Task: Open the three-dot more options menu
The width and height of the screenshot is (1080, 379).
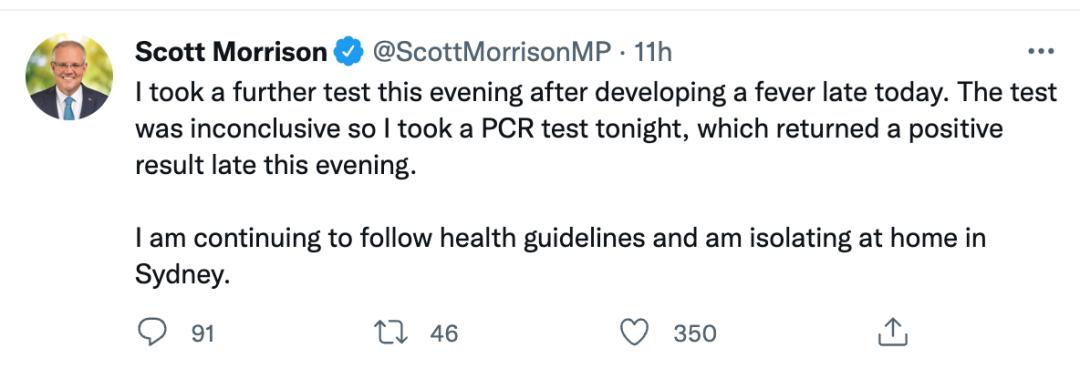Action: coord(1041,51)
